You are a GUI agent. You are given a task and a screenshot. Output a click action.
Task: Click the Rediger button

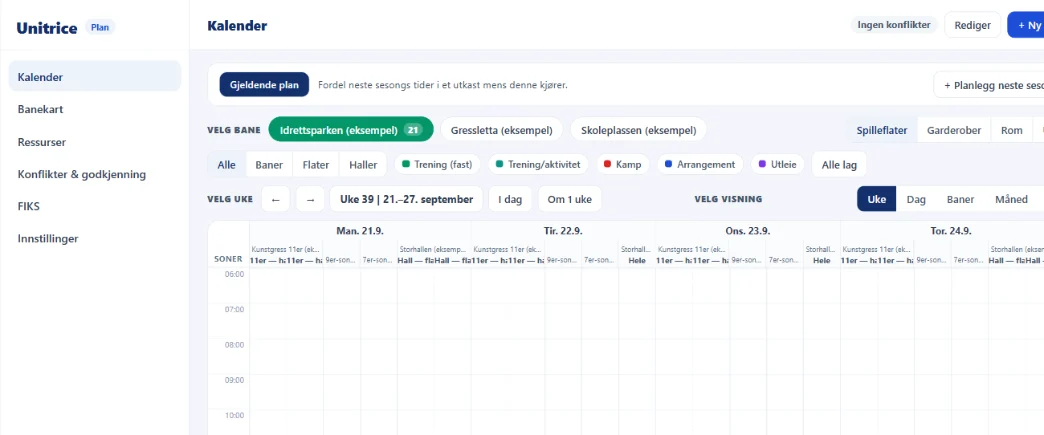pyautogui.click(x=972, y=25)
